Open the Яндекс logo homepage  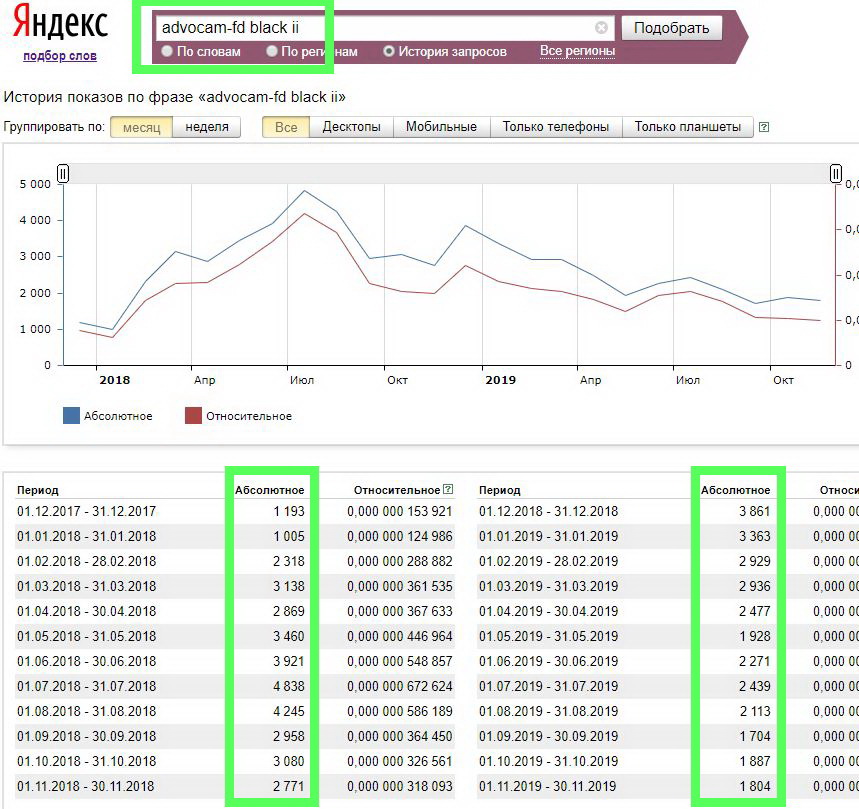click(60, 24)
